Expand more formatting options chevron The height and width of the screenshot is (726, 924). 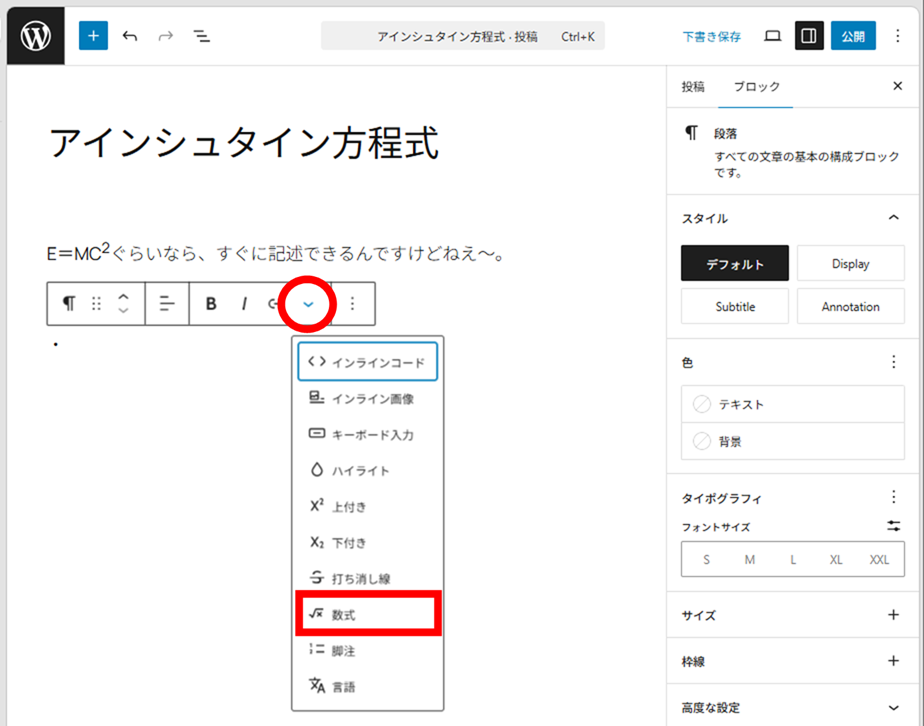pyautogui.click(x=308, y=304)
